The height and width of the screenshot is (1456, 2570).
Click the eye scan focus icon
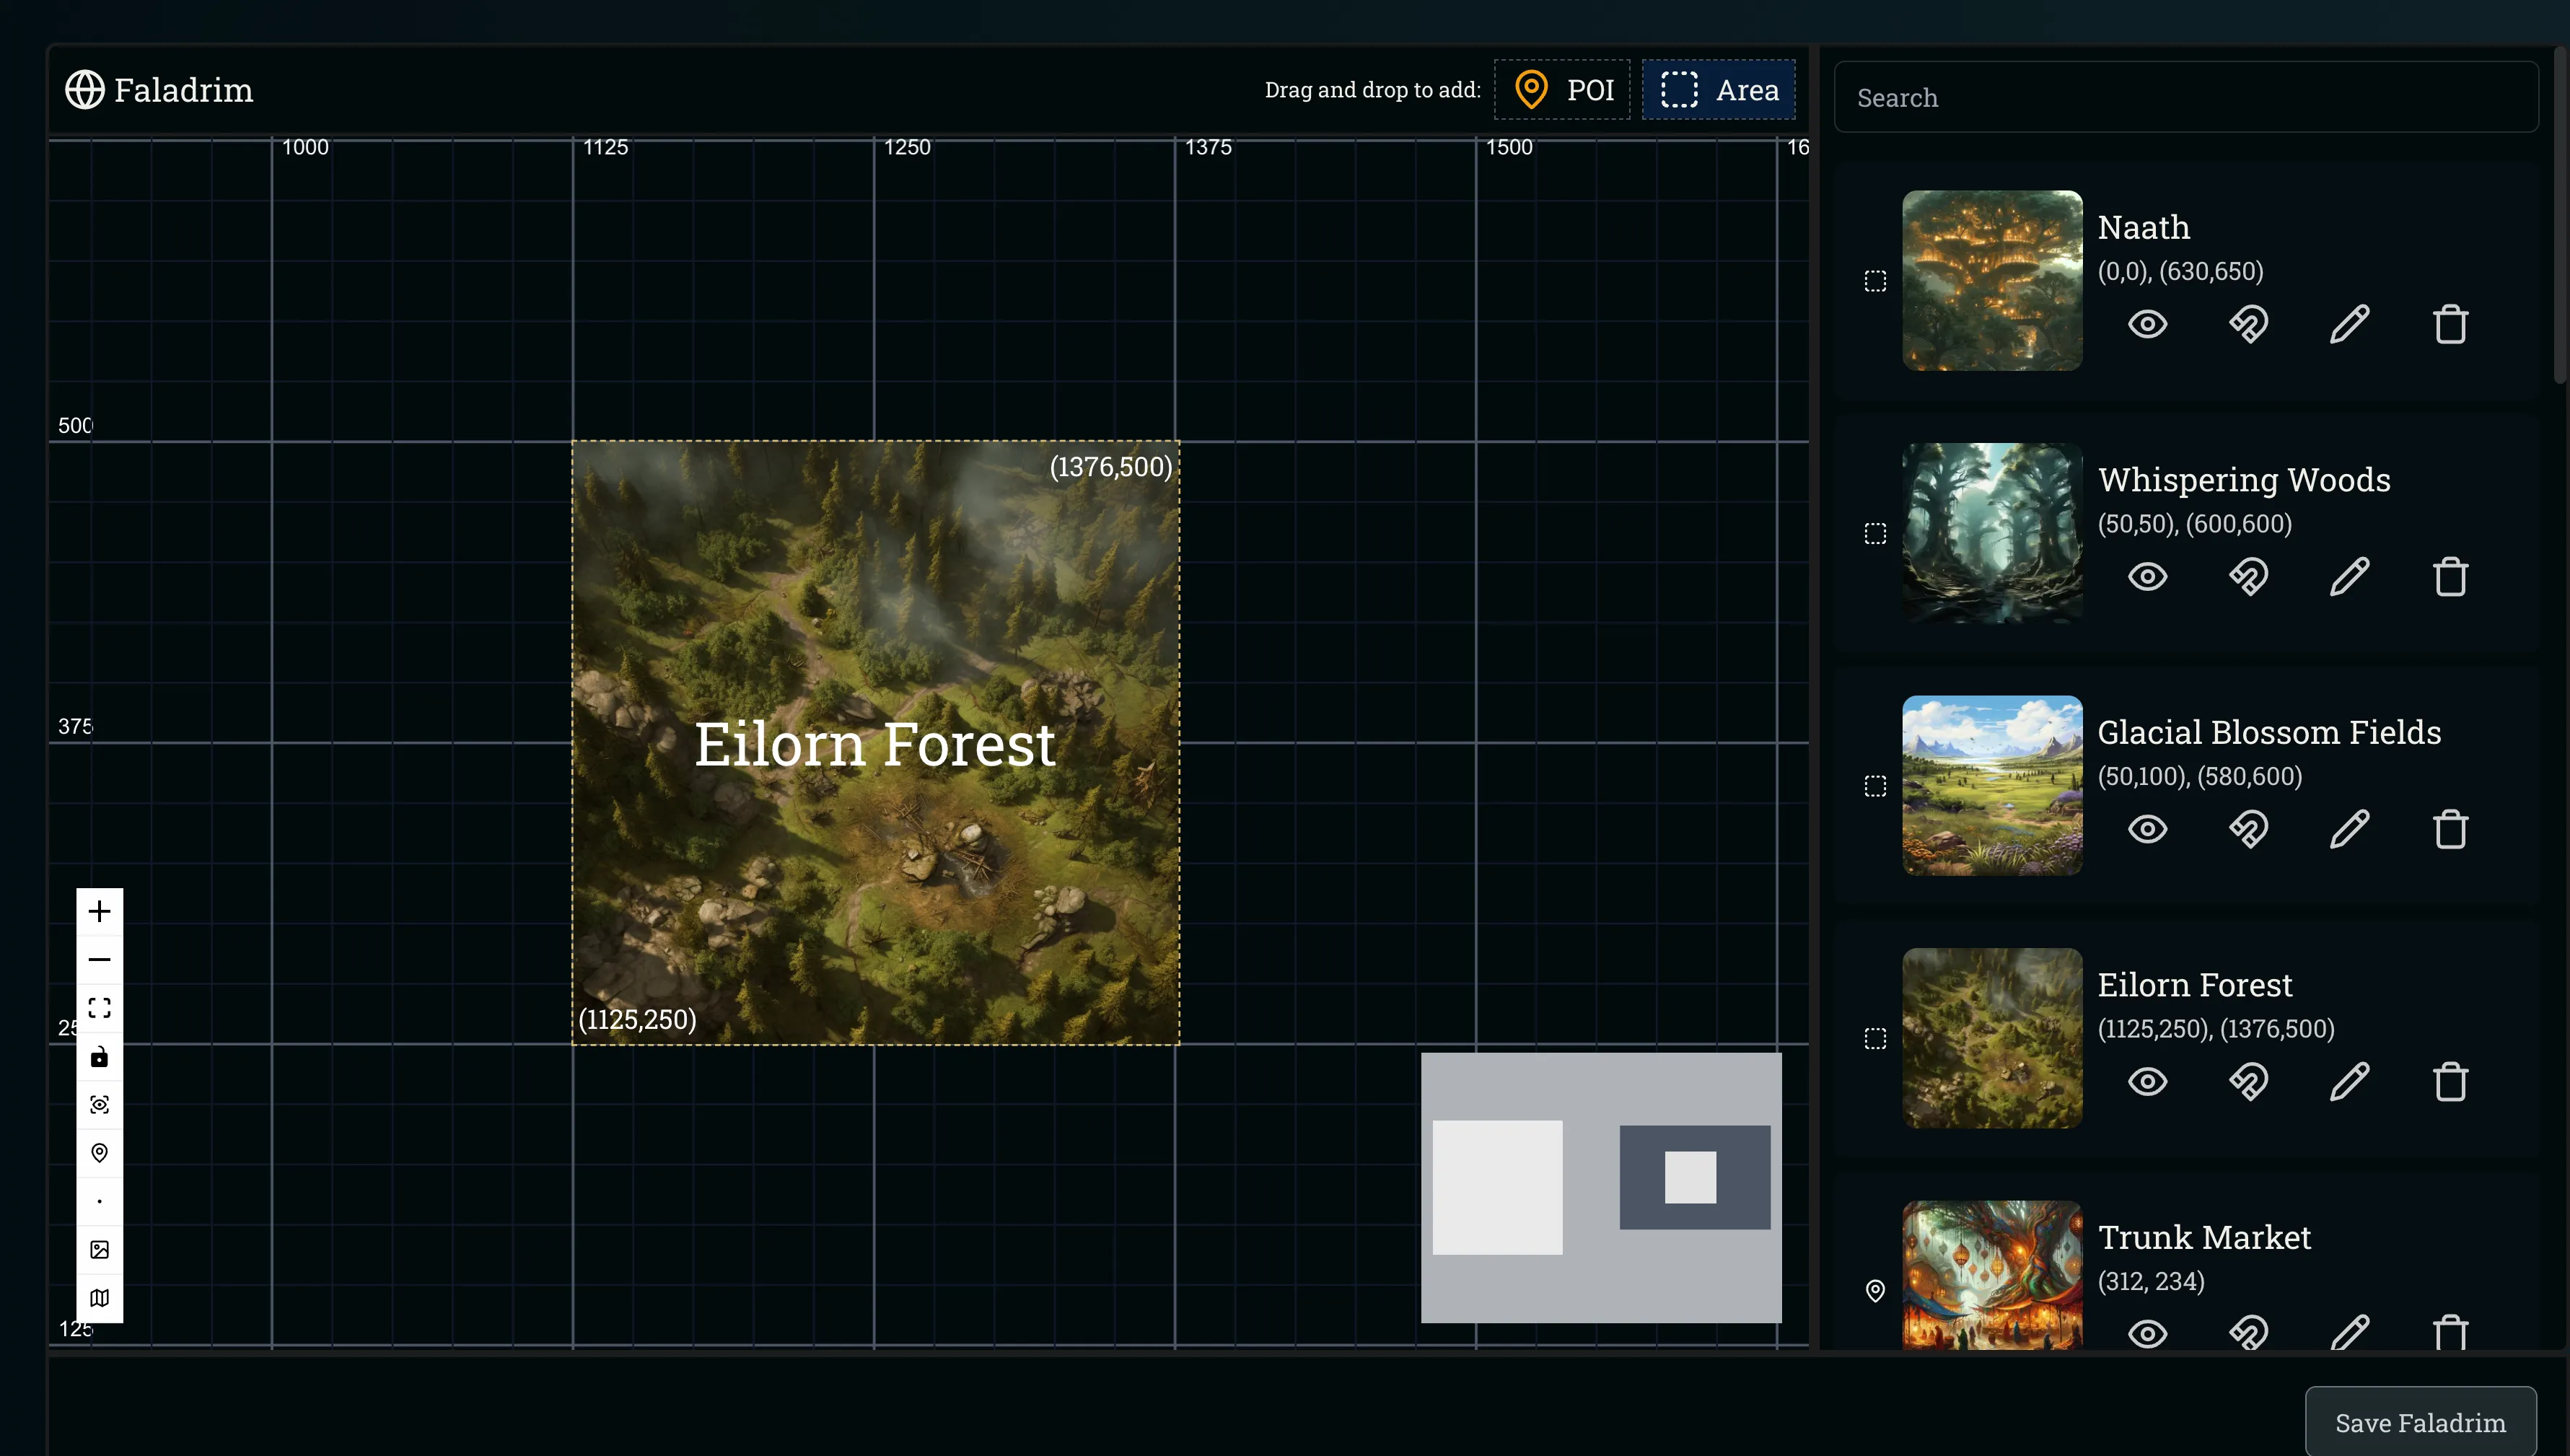coord(99,1104)
